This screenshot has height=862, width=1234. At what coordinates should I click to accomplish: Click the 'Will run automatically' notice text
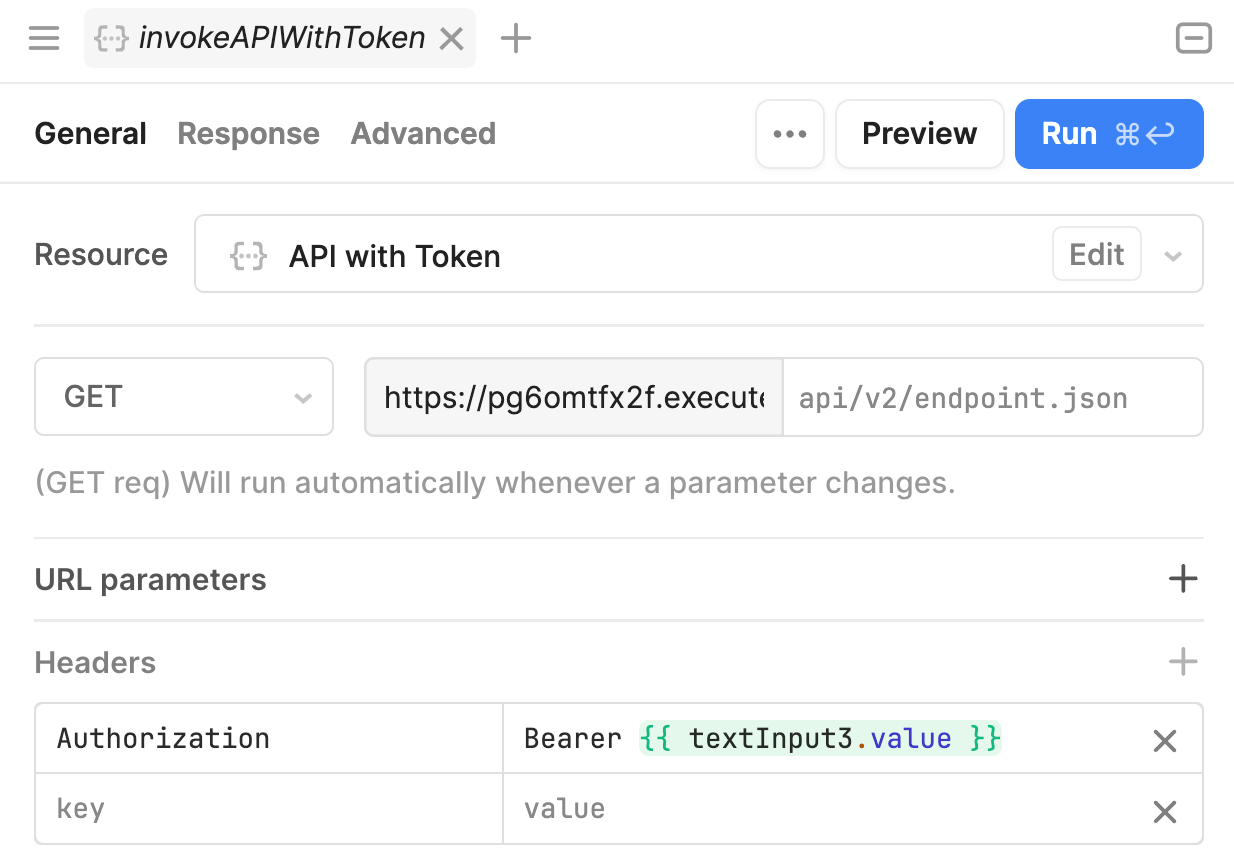tap(495, 483)
